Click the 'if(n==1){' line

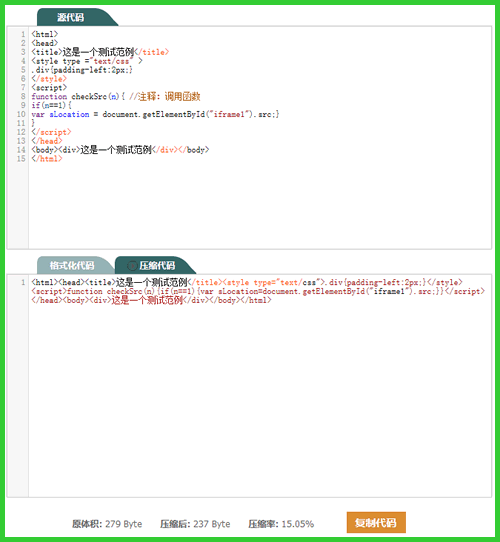click(51, 105)
